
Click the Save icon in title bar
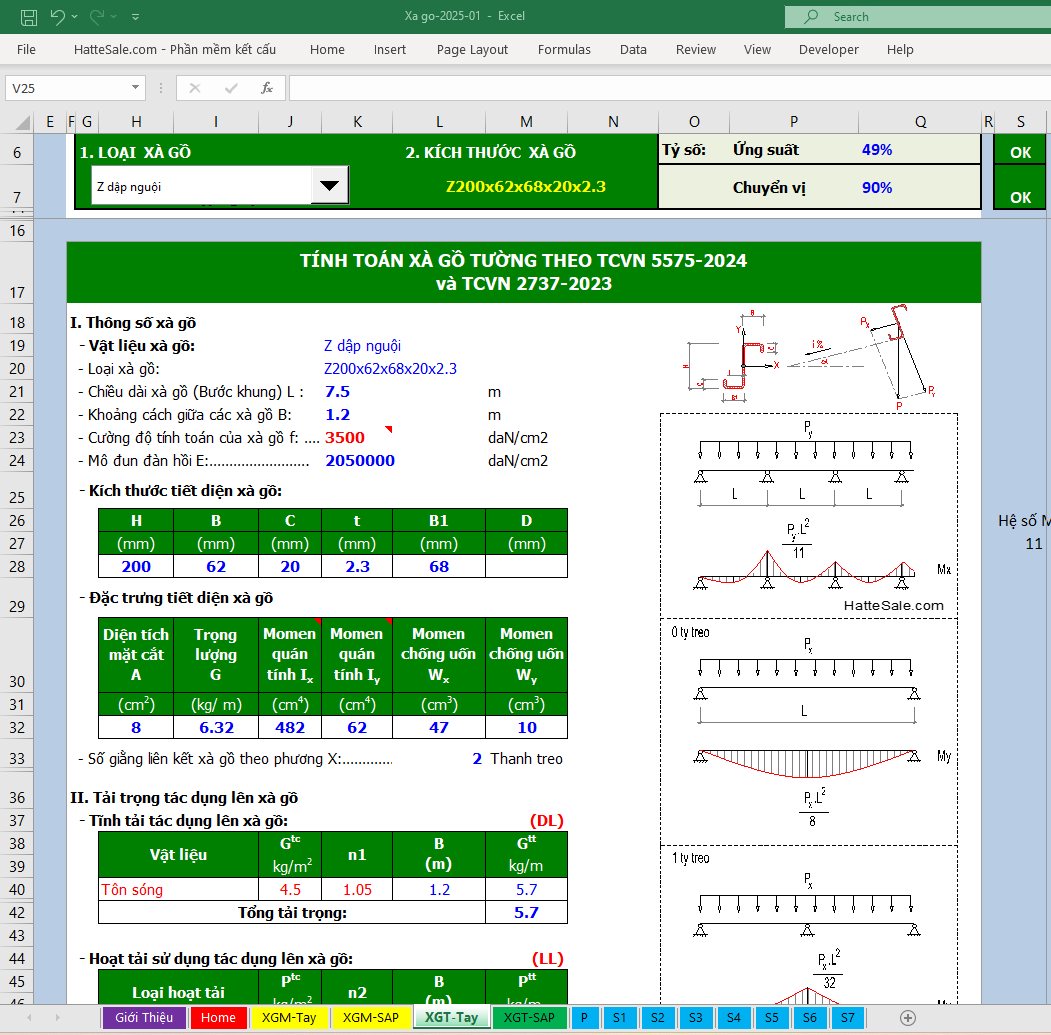pyautogui.click(x=29, y=17)
